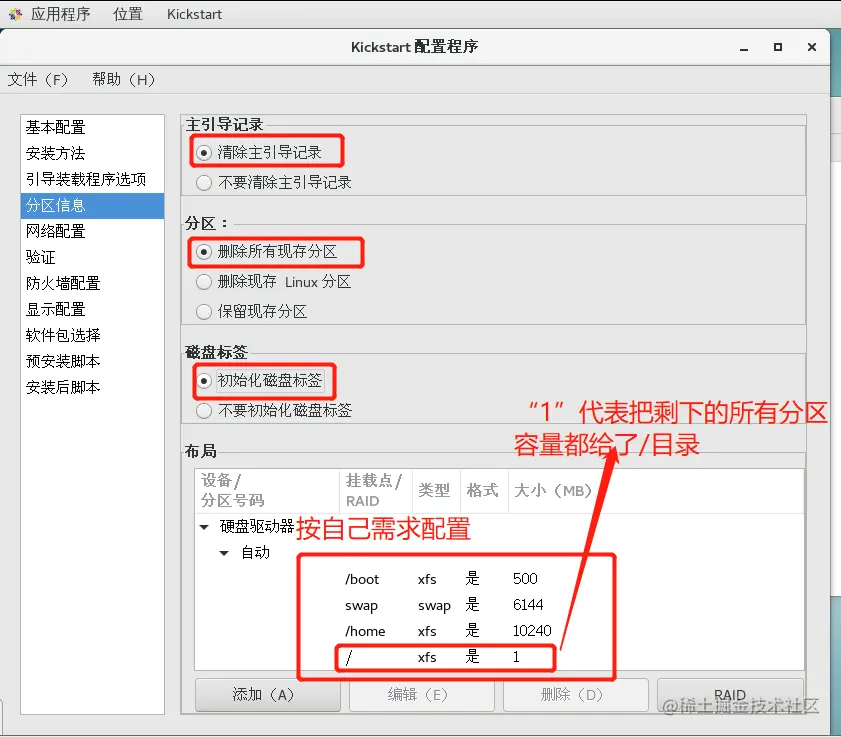Click the 500 size value of /boot

pos(525,579)
